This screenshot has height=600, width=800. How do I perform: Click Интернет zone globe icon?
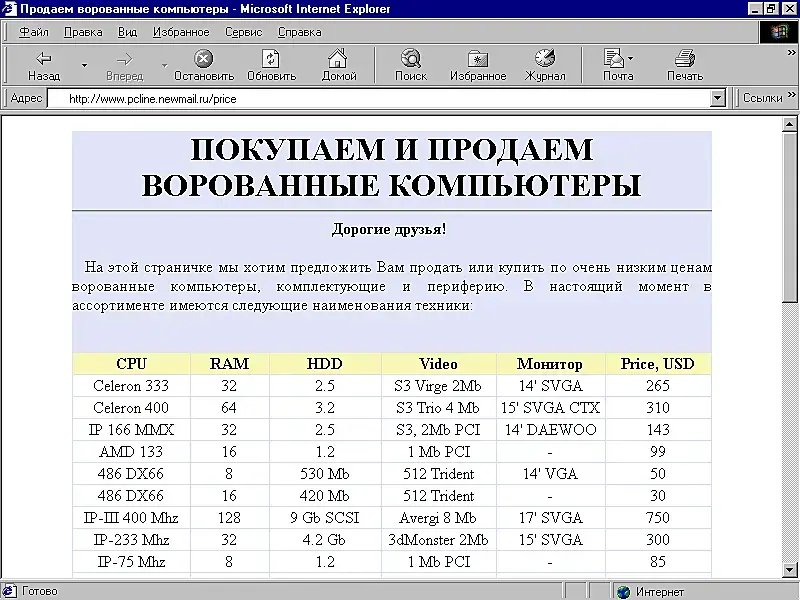[623, 591]
